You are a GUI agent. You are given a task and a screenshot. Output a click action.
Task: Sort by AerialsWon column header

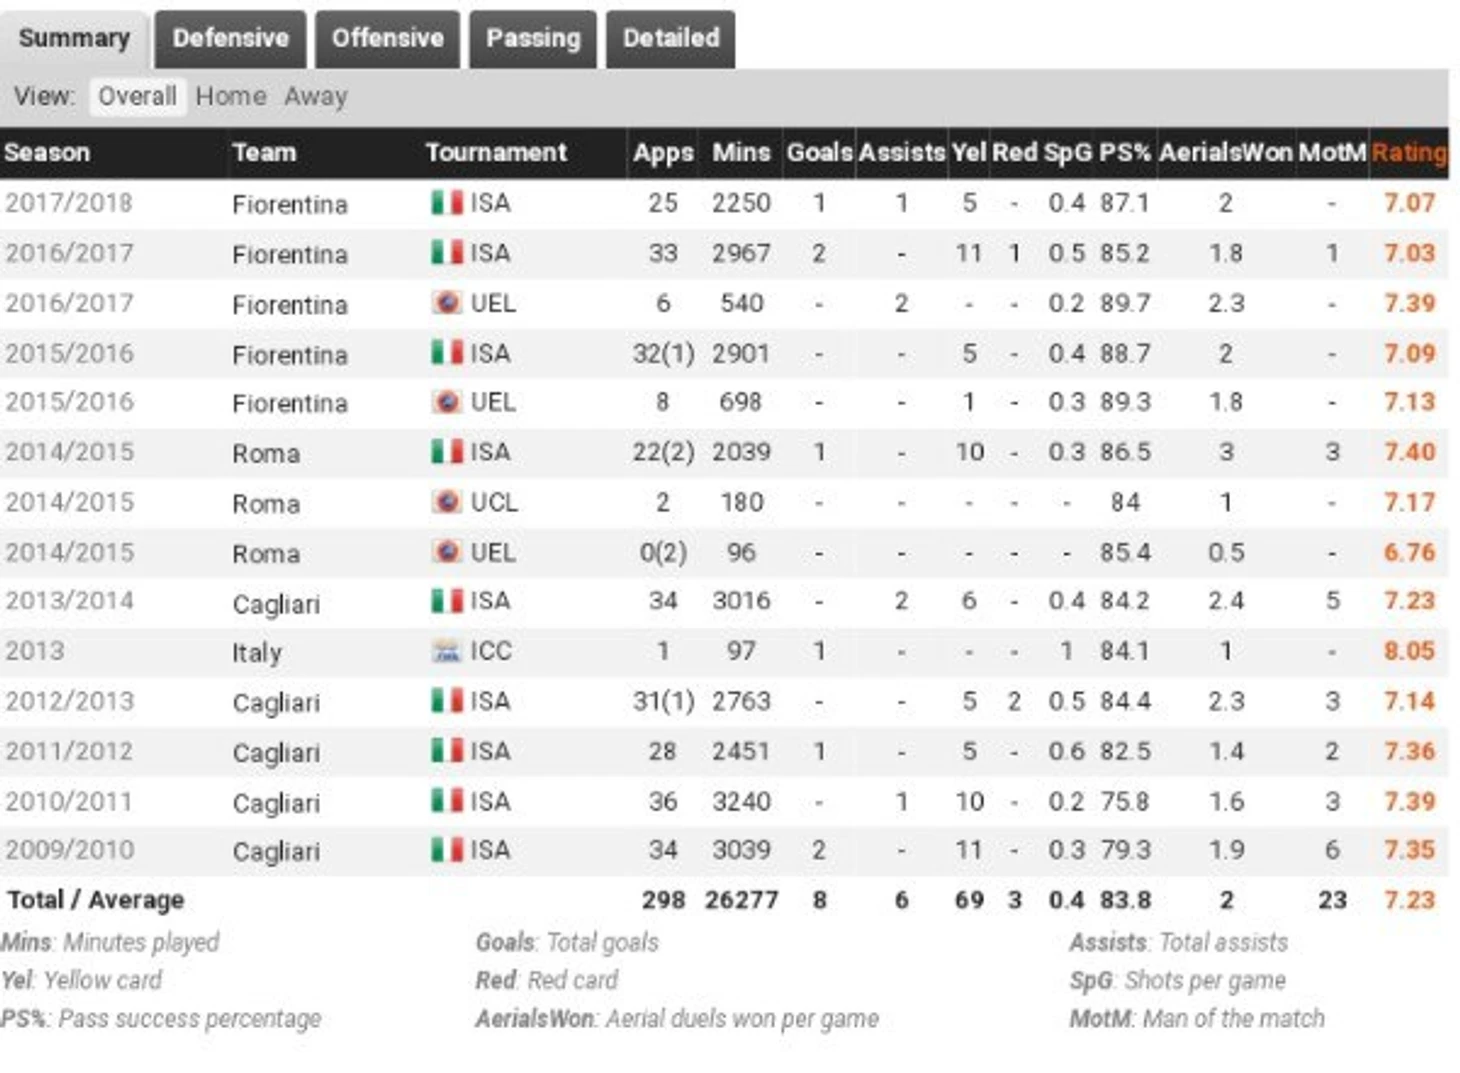(x=1225, y=153)
